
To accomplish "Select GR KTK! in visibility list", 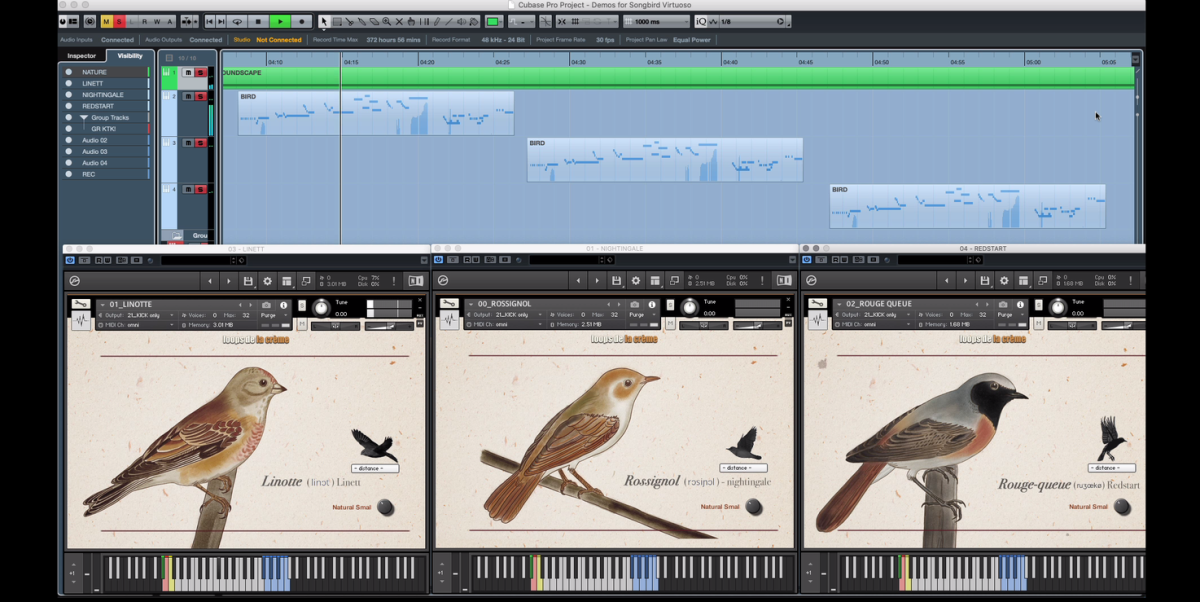I will pyautogui.click(x=105, y=129).
